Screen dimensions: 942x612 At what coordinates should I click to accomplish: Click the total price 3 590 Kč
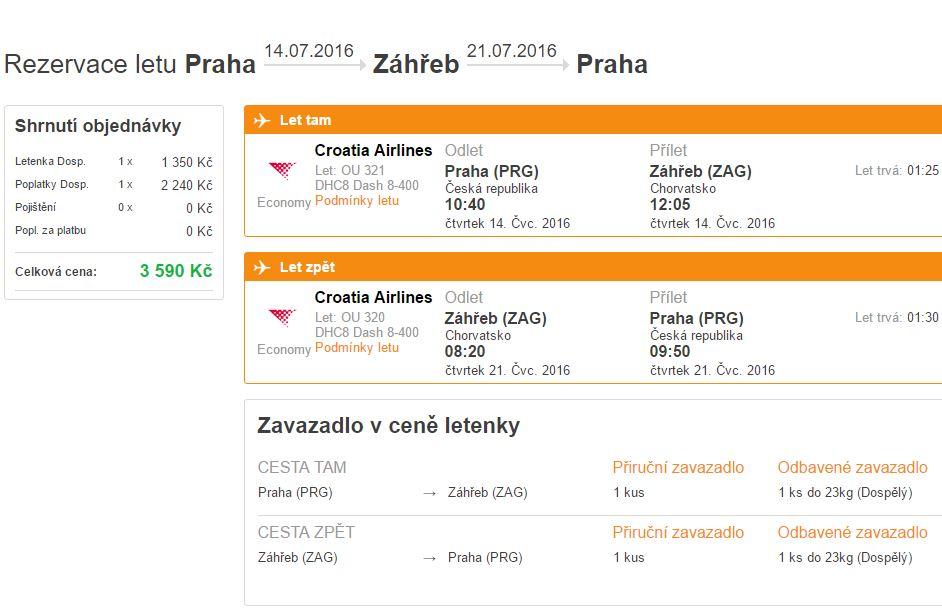(x=176, y=271)
